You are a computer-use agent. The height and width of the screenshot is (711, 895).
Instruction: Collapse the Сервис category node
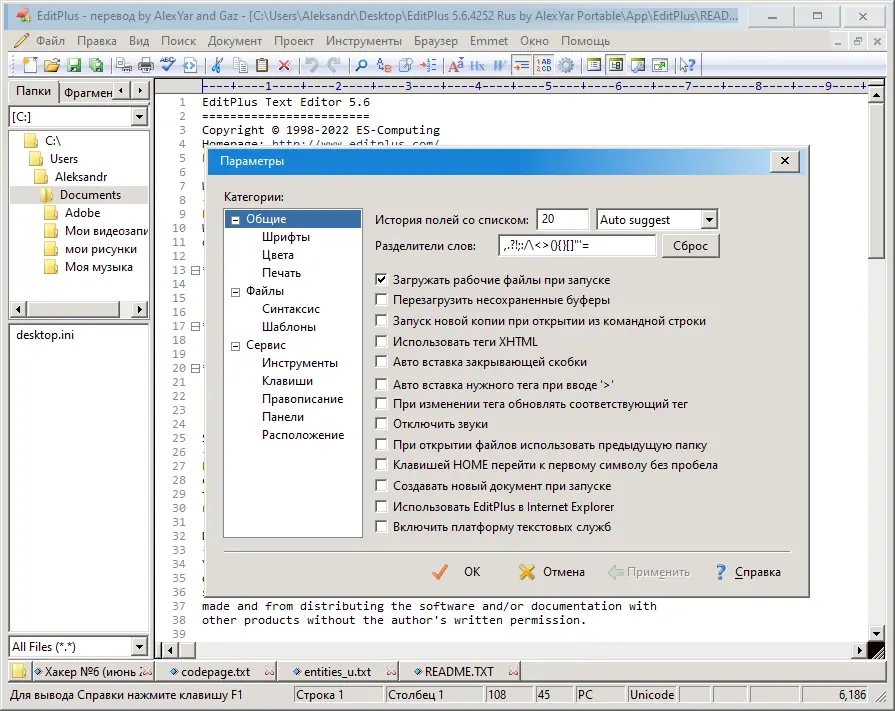tap(235, 346)
